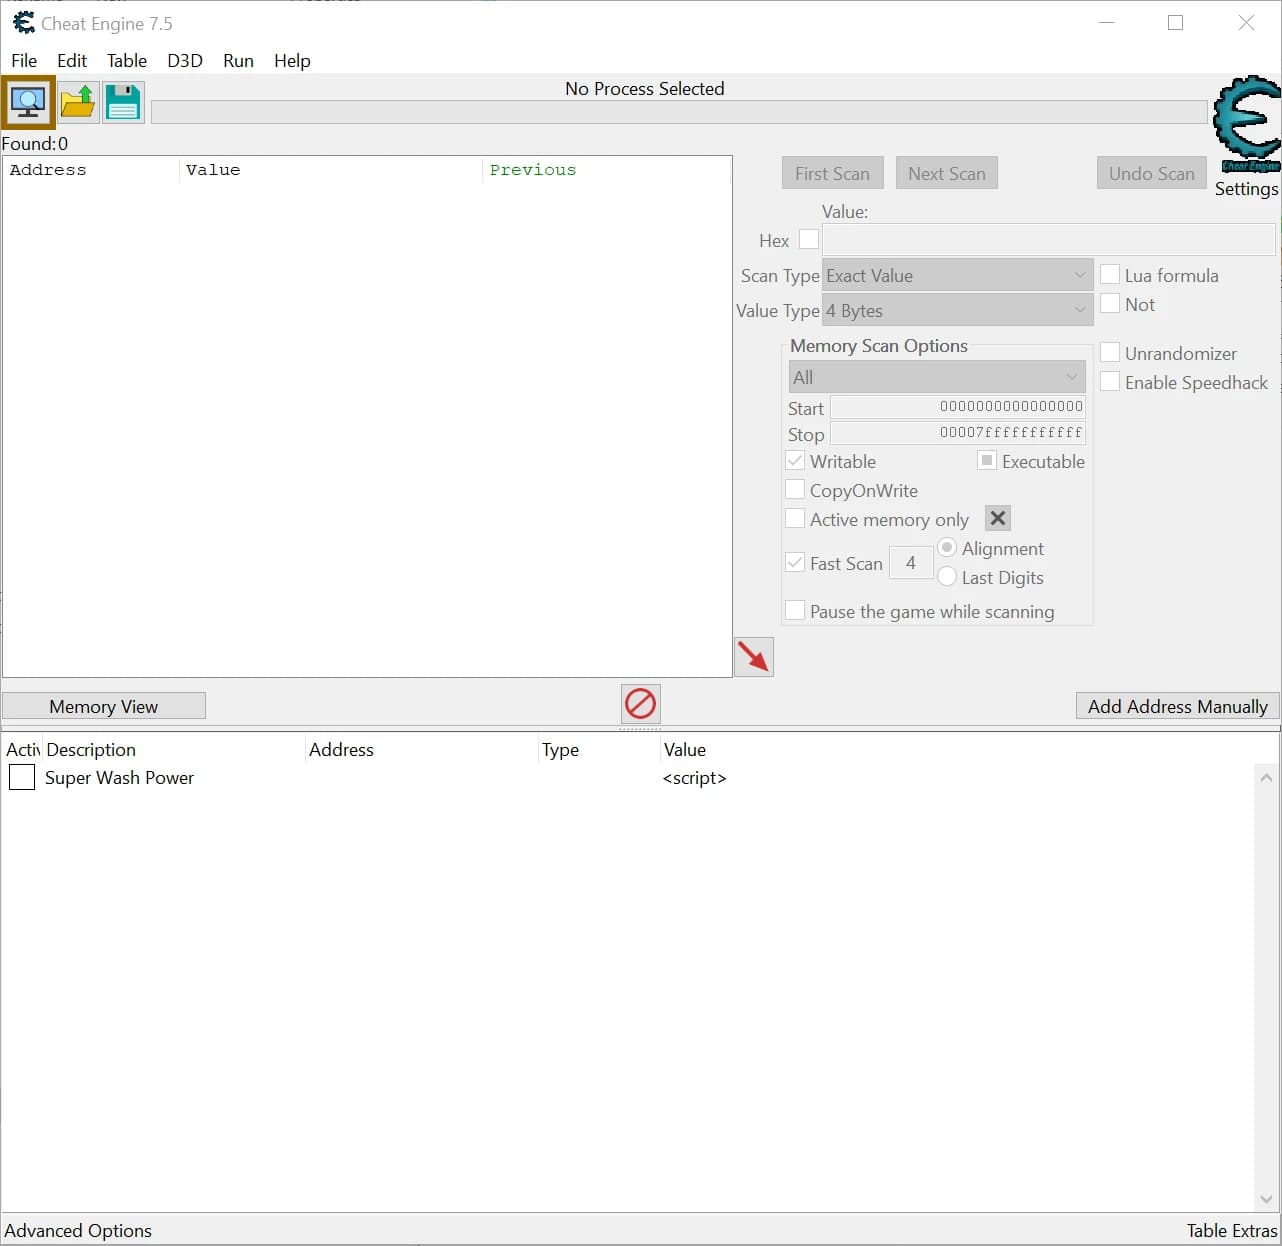Open the D3D menu

tap(185, 60)
